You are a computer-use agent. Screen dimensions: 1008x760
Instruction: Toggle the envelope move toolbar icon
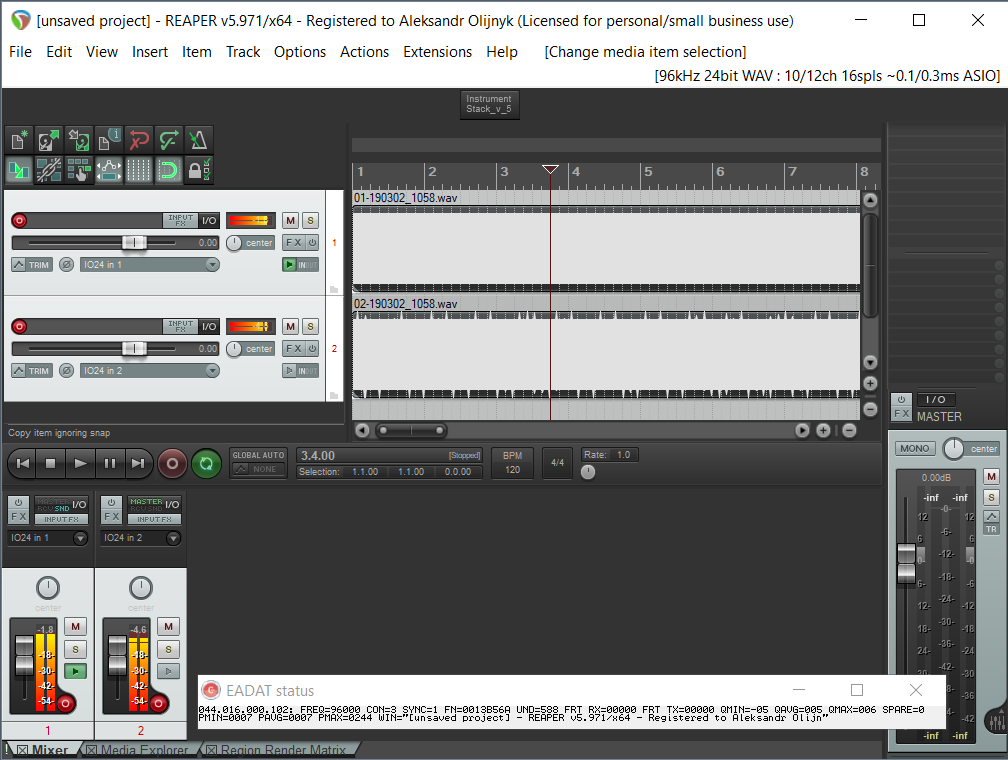pos(109,170)
